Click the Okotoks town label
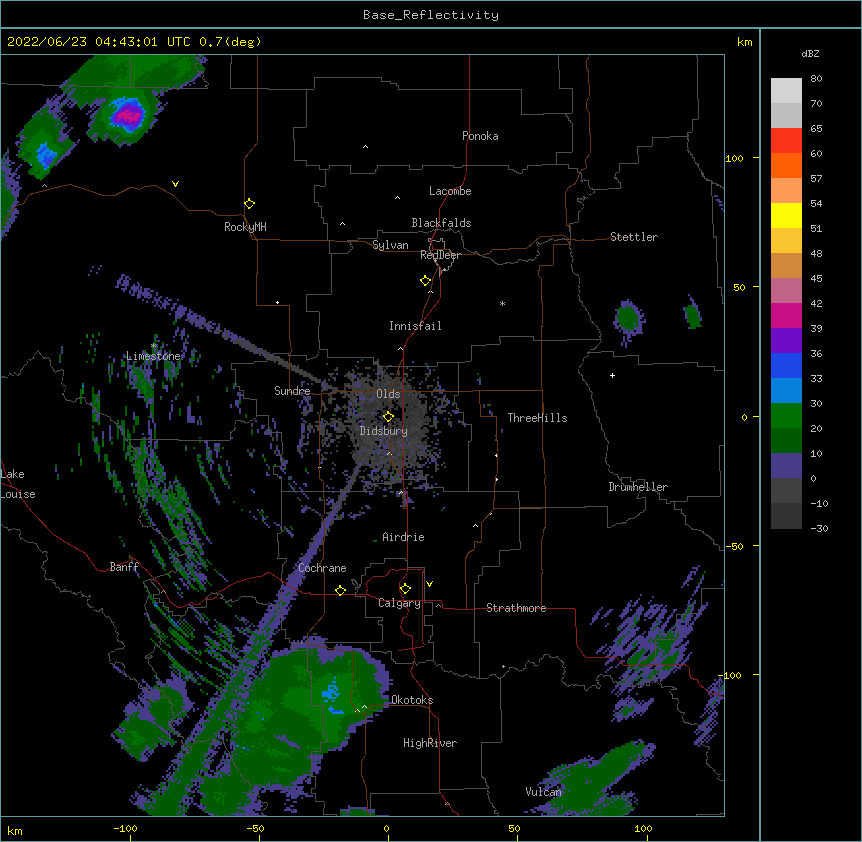The image size is (862, 842). (412, 700)
